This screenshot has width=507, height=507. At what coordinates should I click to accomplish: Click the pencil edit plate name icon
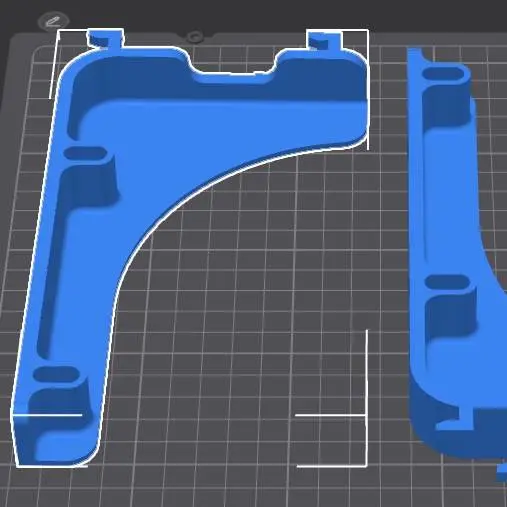pos(53,22)
